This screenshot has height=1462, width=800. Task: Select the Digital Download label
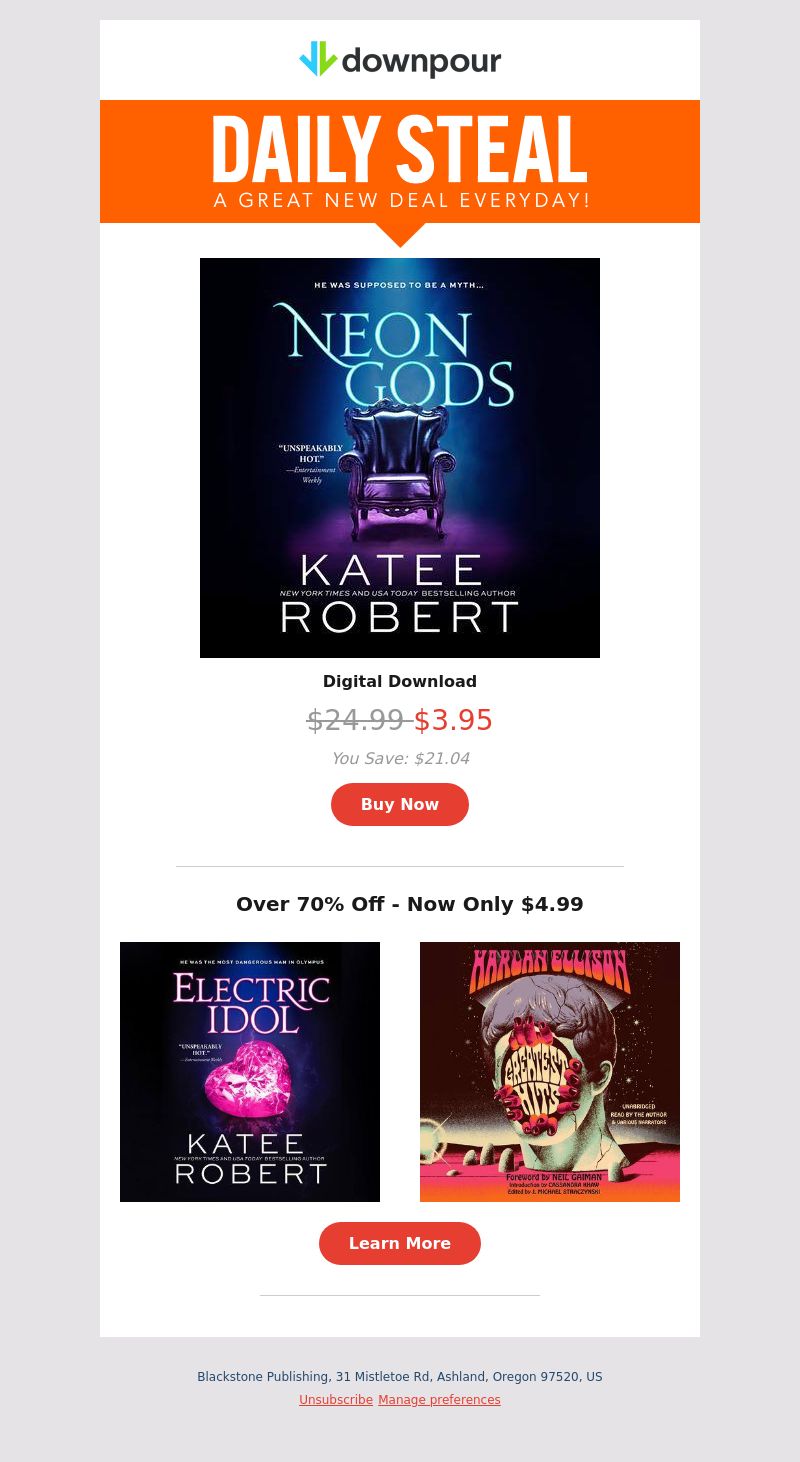pos(400,681)
